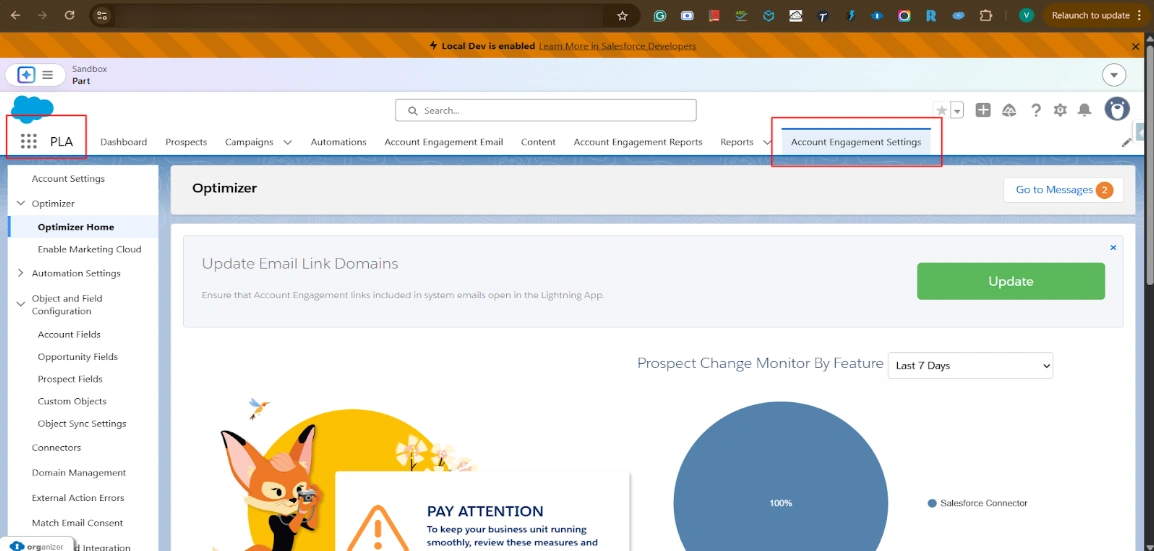The width and height of the screenshot is (1154, 551).
Task: Click the Salesforce search field
Action: pyautogui.click(x=545, y=110)
